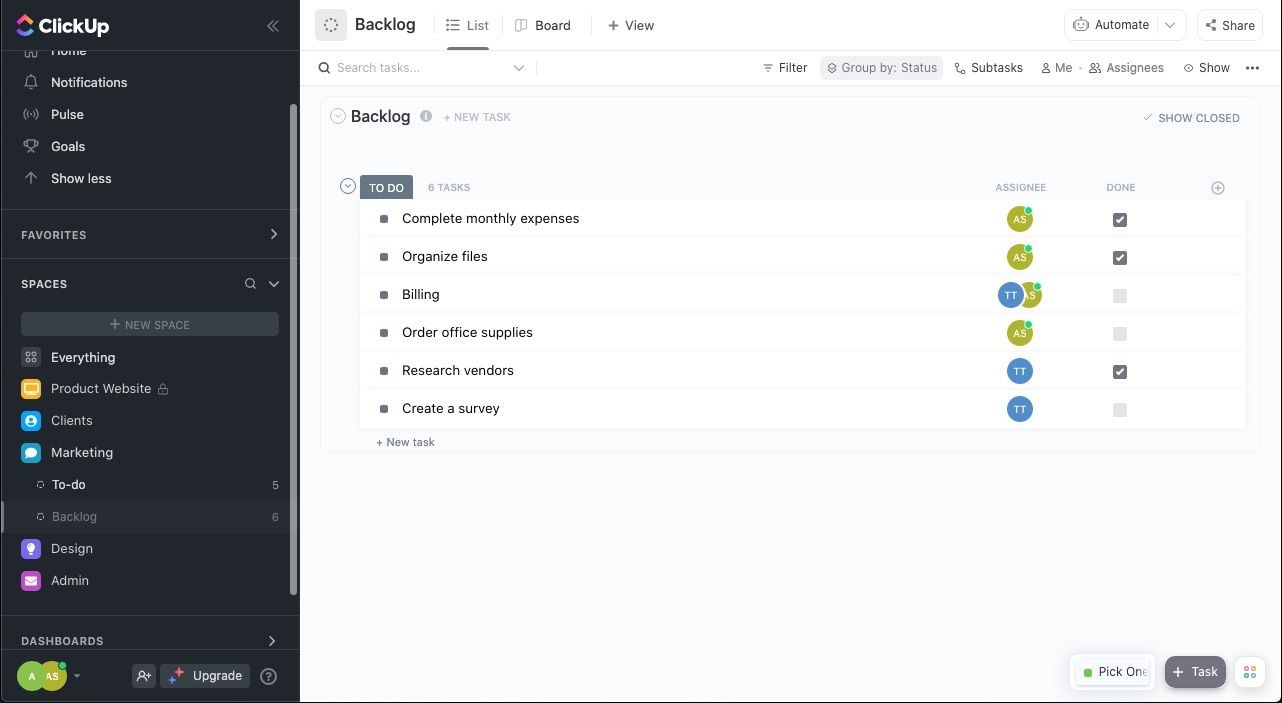The image size is (1282, 703).
Task: Expand the Favorites section
Action: (273, 235)
